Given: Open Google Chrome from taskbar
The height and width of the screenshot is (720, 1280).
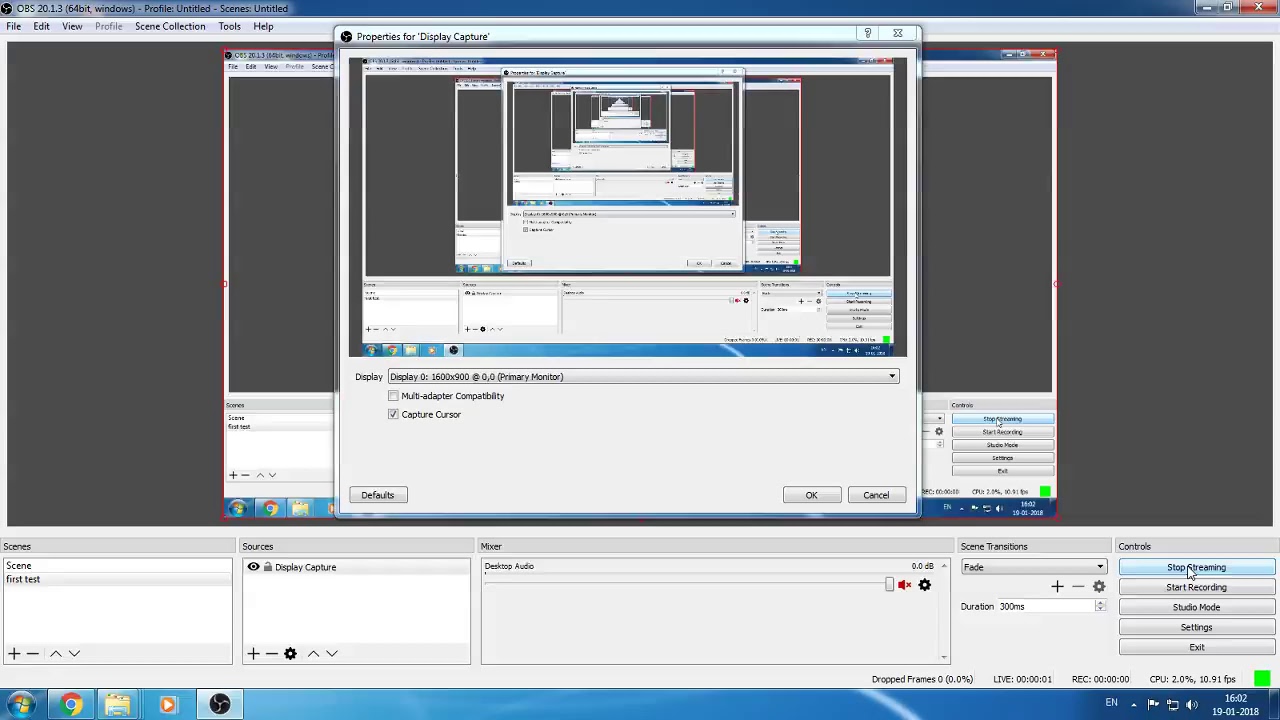Looking at the screenshot, I should pos(70,705).
